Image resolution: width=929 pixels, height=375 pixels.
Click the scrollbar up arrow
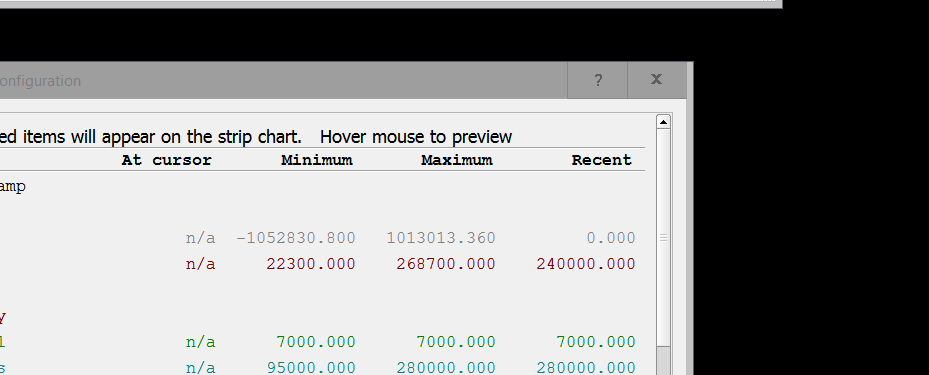663,122
